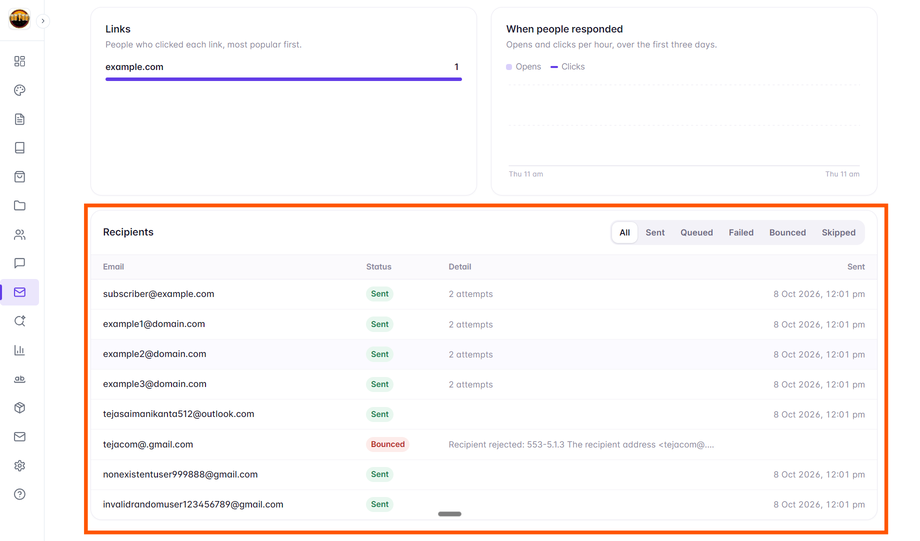This screenshot has height=541, width=920.
Task: Click the Sent column header
Action: (x=856, y=266)
